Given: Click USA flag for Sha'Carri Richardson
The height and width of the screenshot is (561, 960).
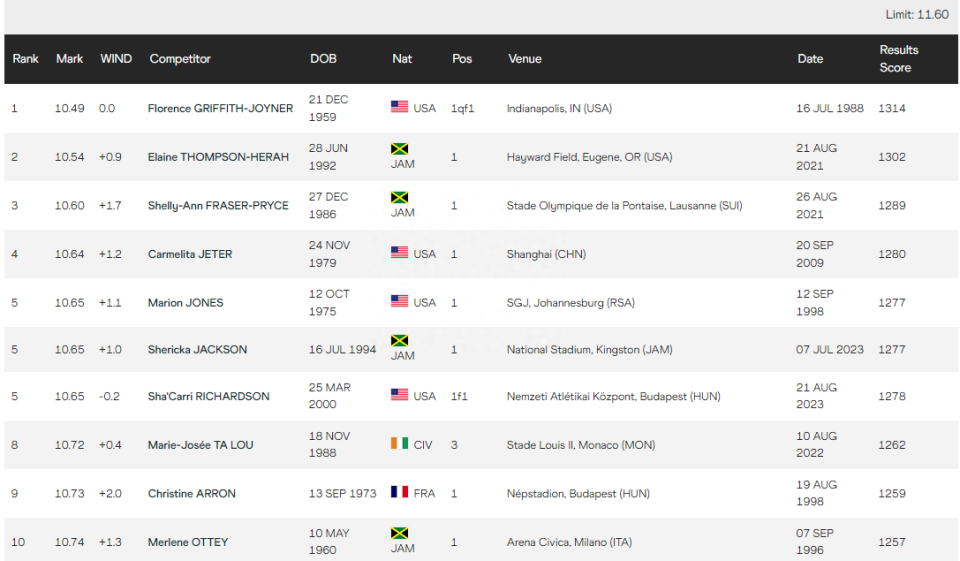Looking at the screenshot, I should (x=399, y=395).
